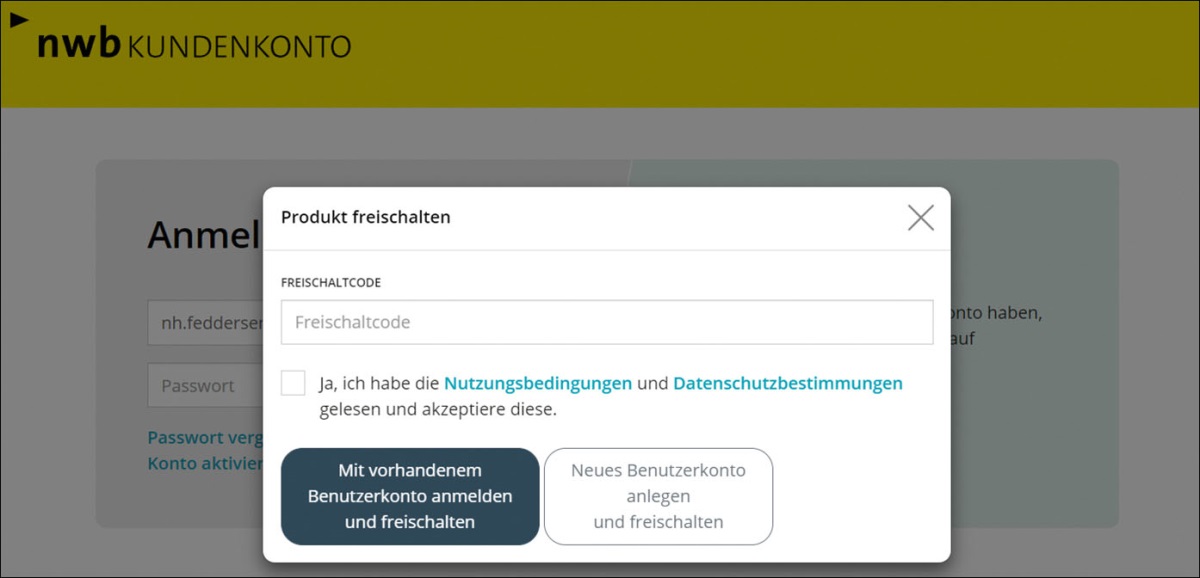Screen dimensions: 1200x578
Task: Click the nwb logo in the header
Action: coord(79,45)
